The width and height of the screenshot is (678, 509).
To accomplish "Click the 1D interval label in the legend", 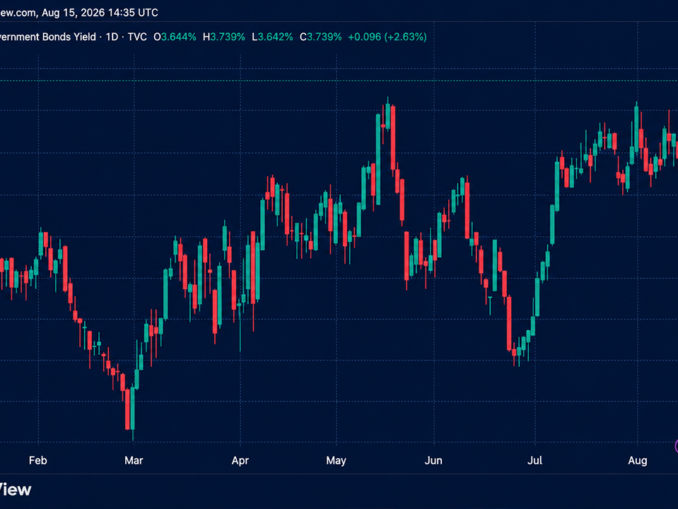I will pyautogui.click(x=112, y=37).
